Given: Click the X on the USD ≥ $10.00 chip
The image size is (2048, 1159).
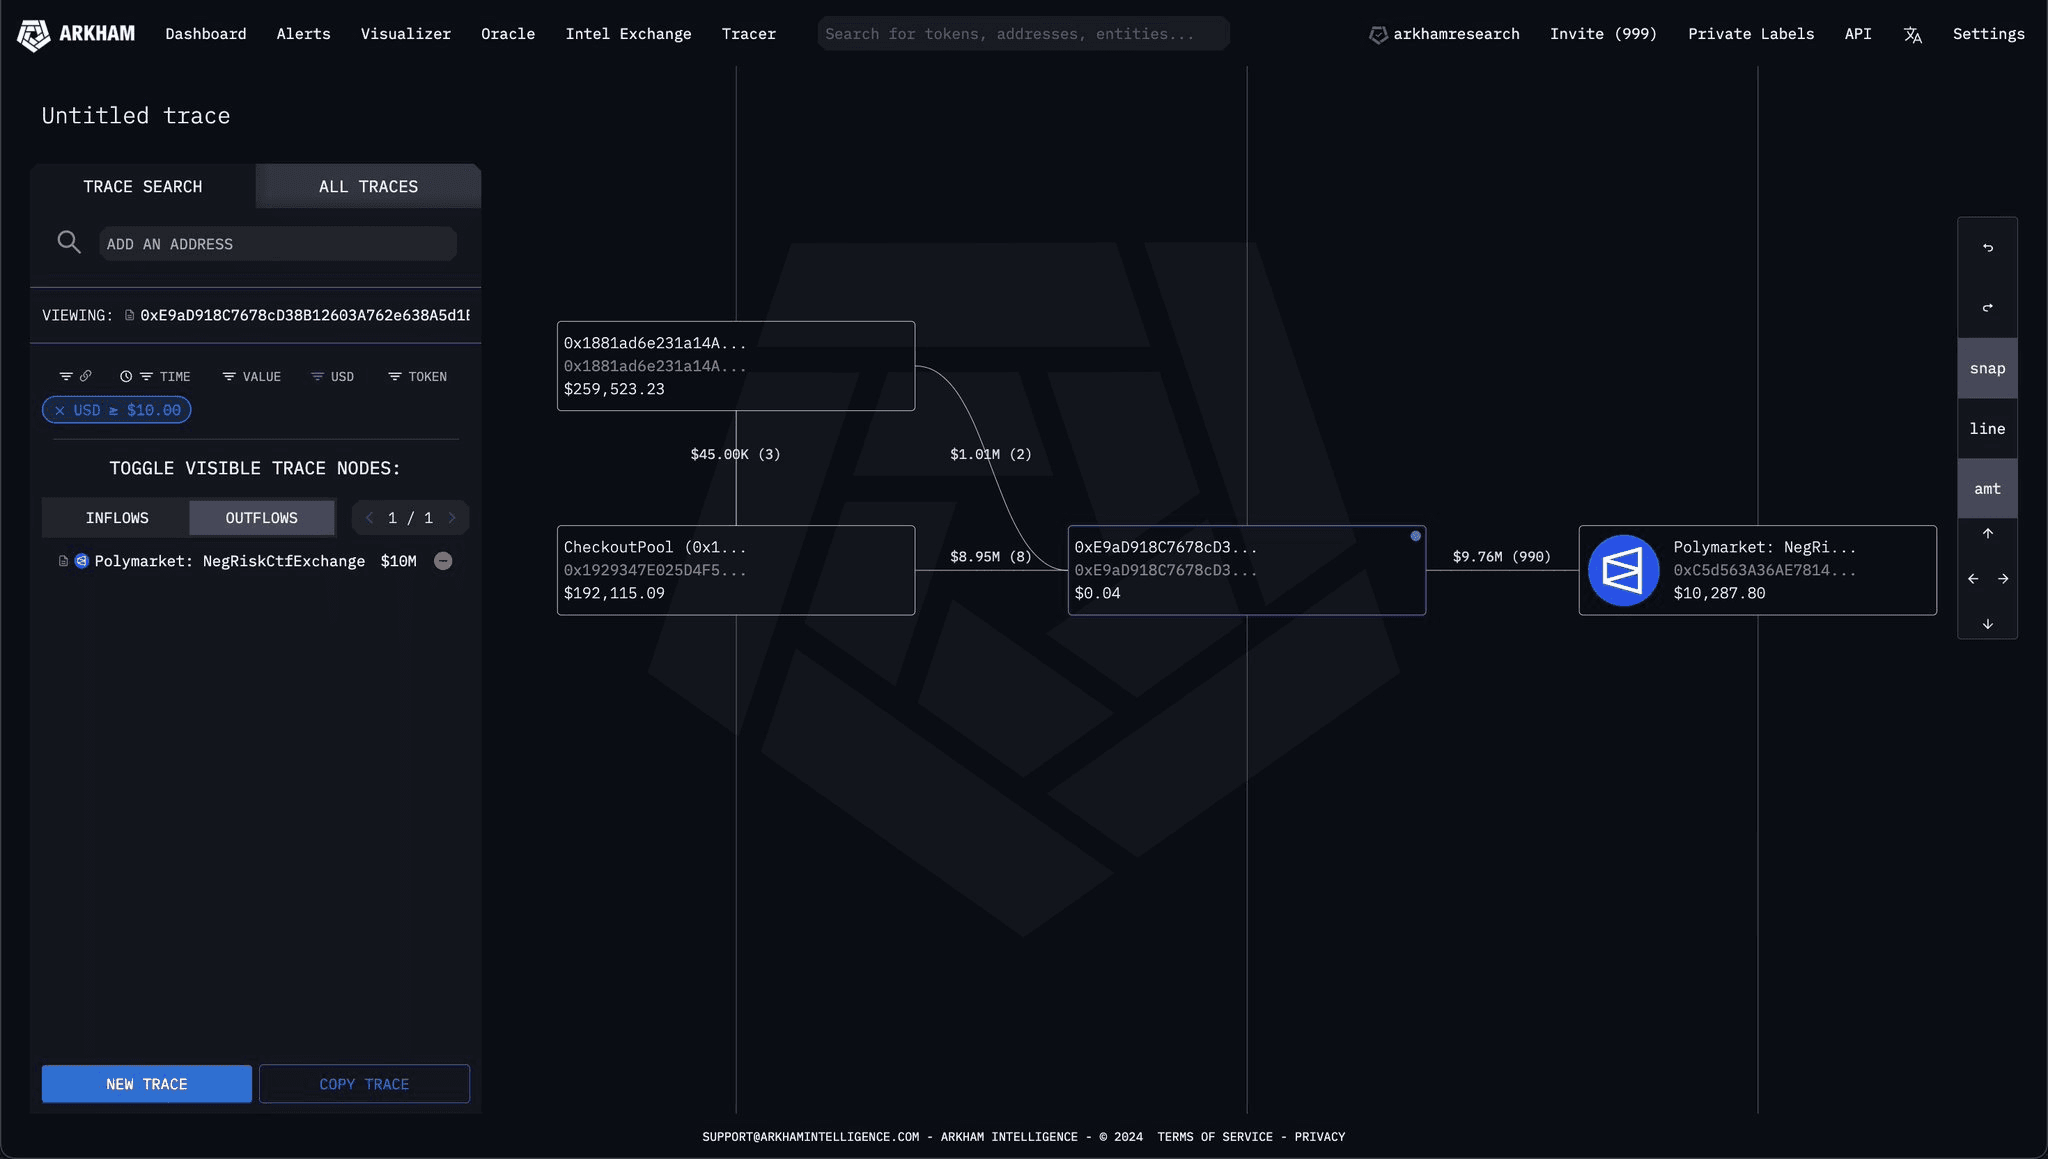Looking at the screenshot, I should (x=60, y=410).
